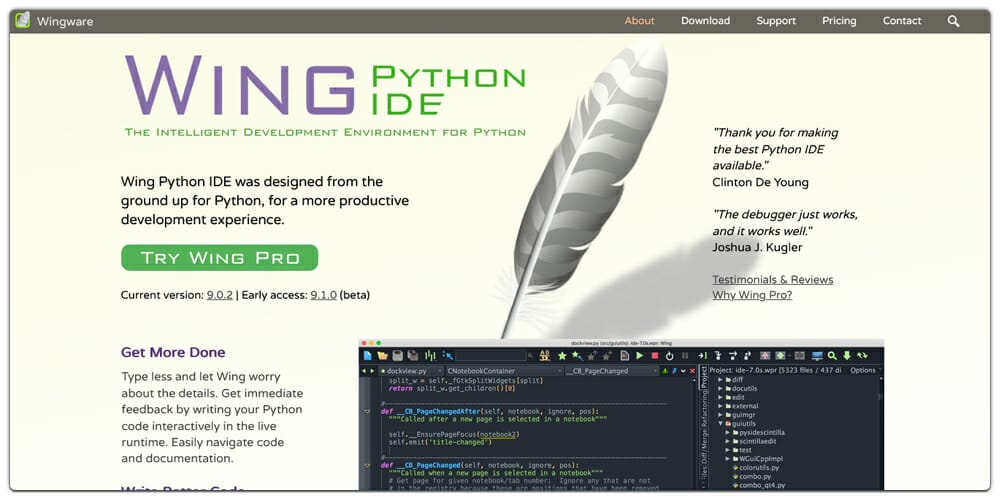Open Testimonials & Reviews link
The width and height of the screenshot is (1000, 500).
click(772, 279)
